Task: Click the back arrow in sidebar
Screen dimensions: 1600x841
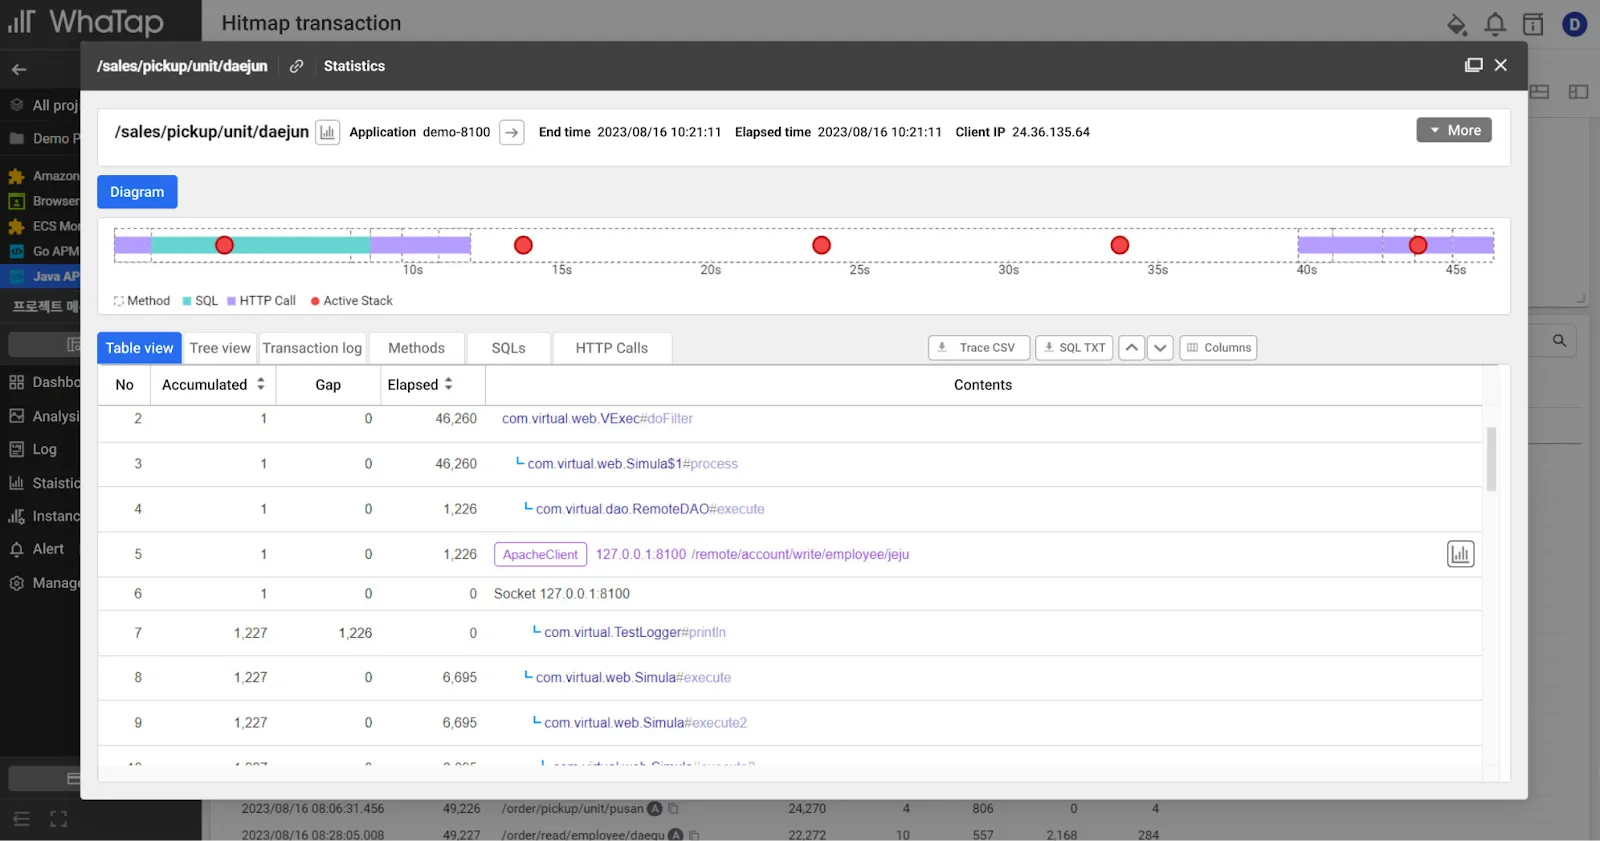Action: click(19, 69)
